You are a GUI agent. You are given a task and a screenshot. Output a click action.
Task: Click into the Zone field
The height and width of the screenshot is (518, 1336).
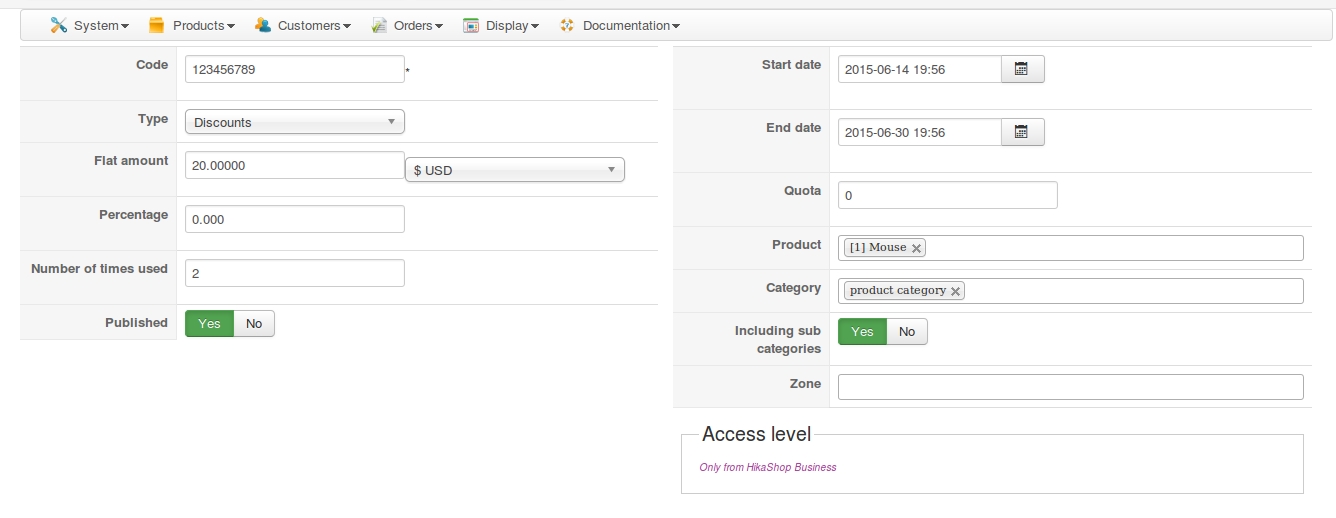(1070, 387)
